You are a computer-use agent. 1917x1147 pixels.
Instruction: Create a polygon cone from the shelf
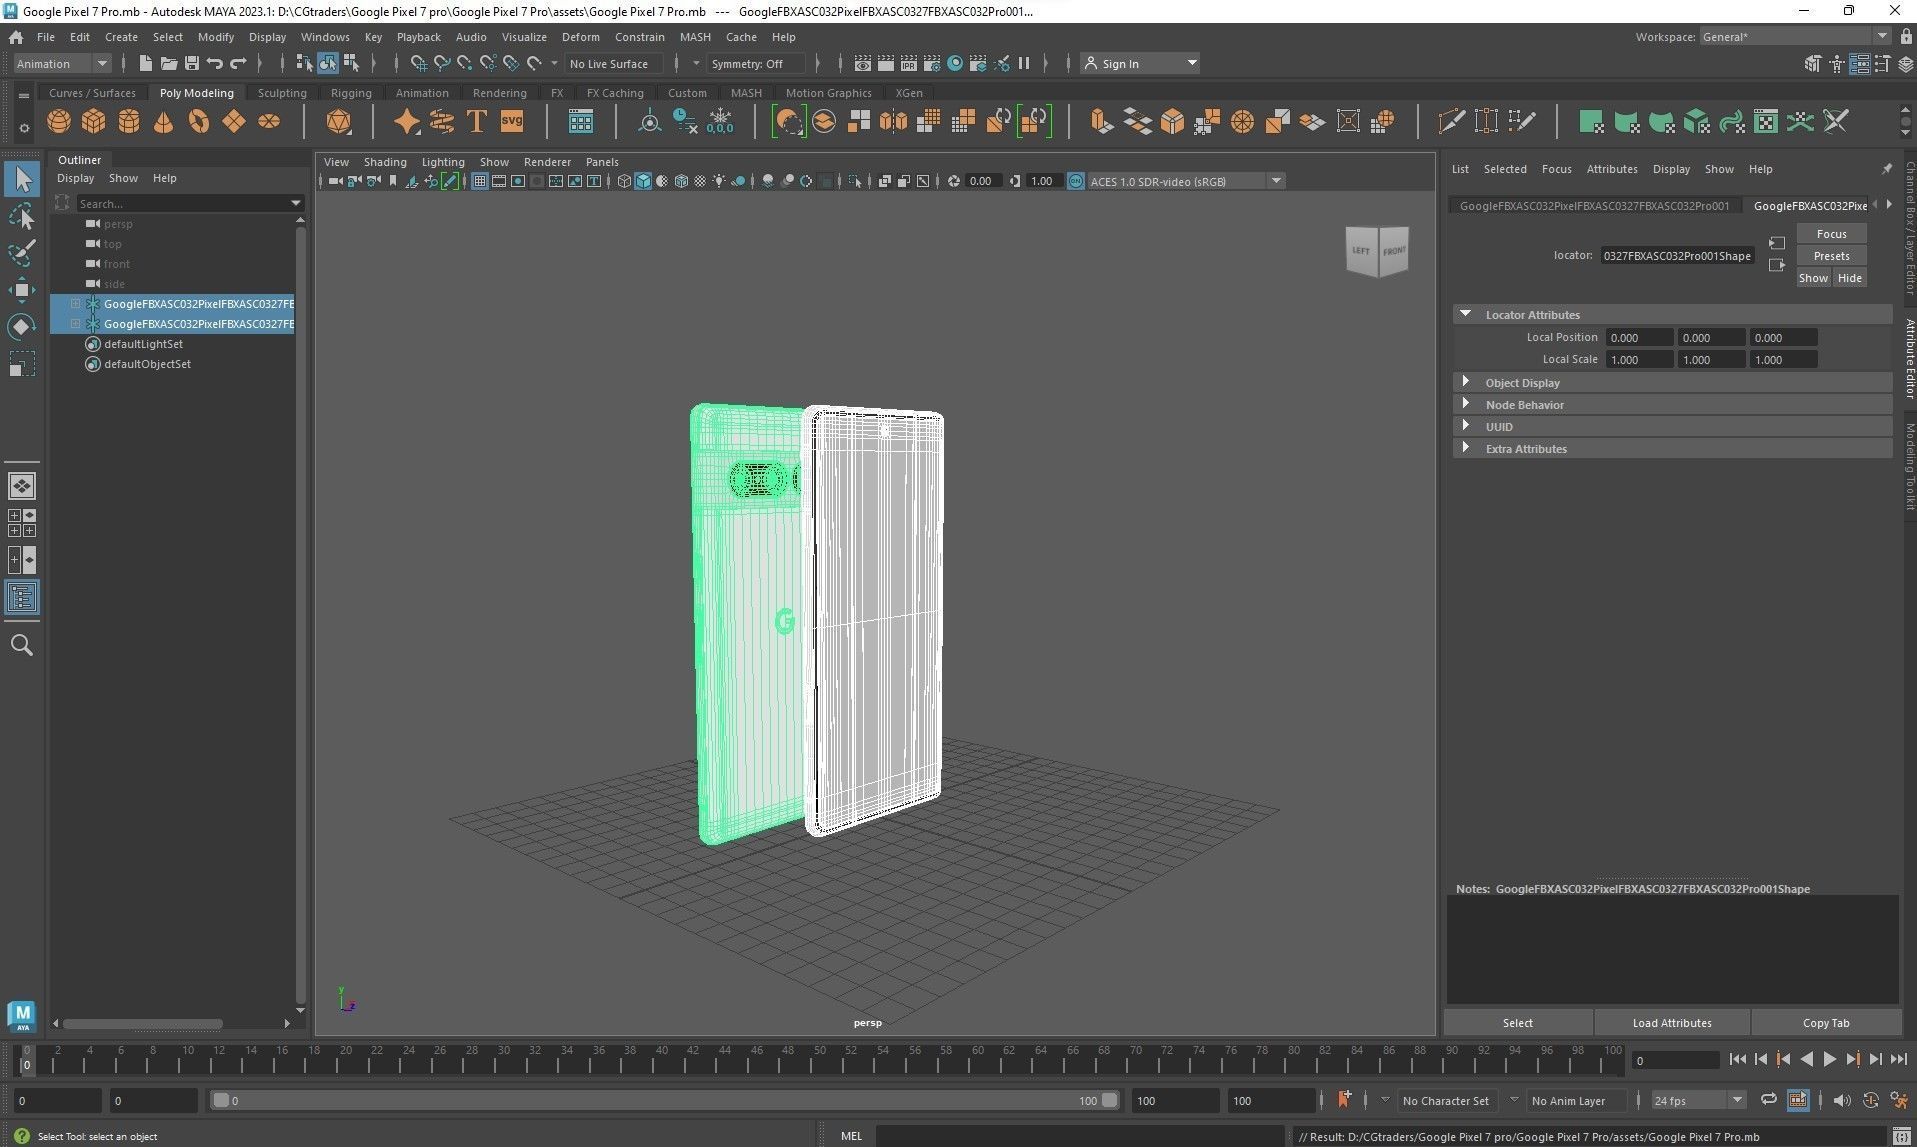pos(164,122)
